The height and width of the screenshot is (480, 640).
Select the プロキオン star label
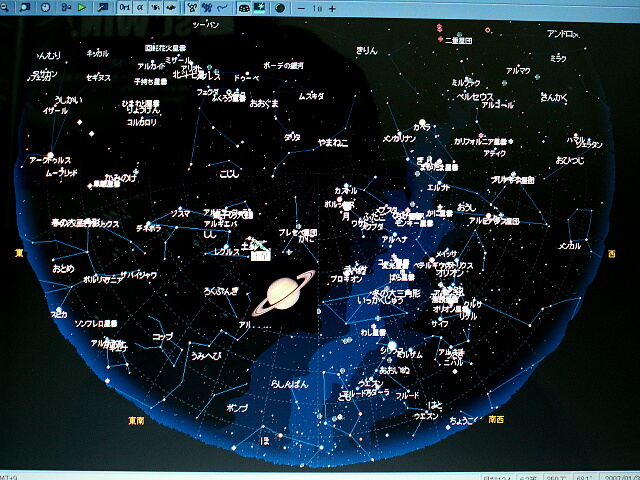click(x=346, y=279)
